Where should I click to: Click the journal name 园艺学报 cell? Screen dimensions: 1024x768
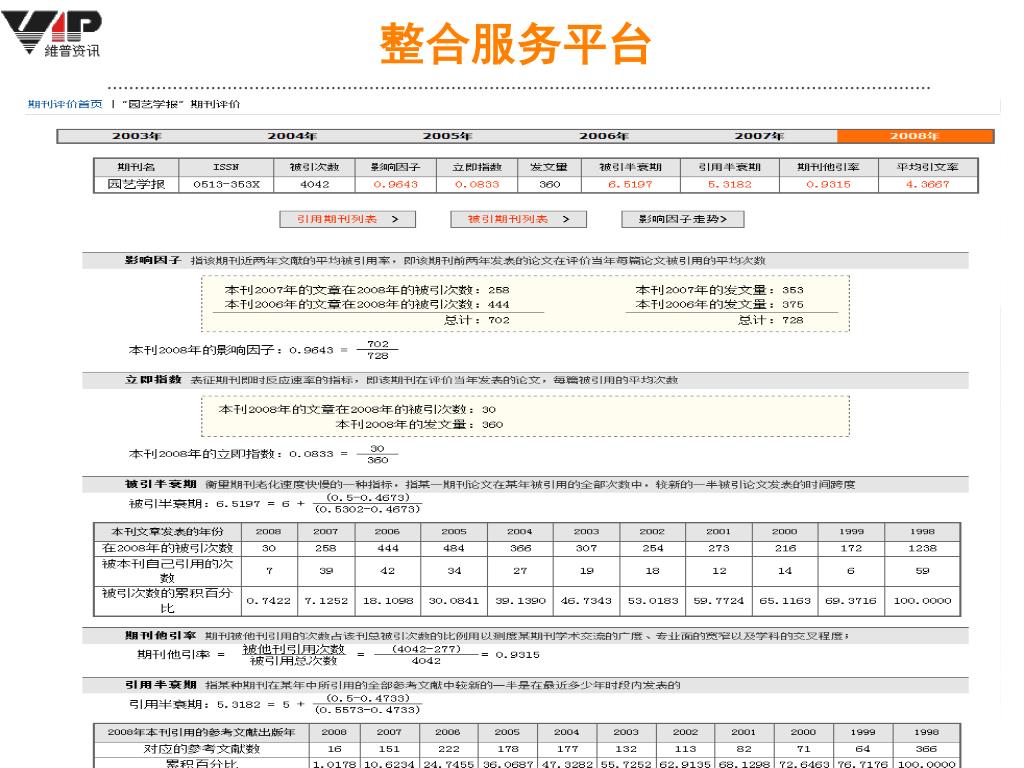(x=136, y=185)
